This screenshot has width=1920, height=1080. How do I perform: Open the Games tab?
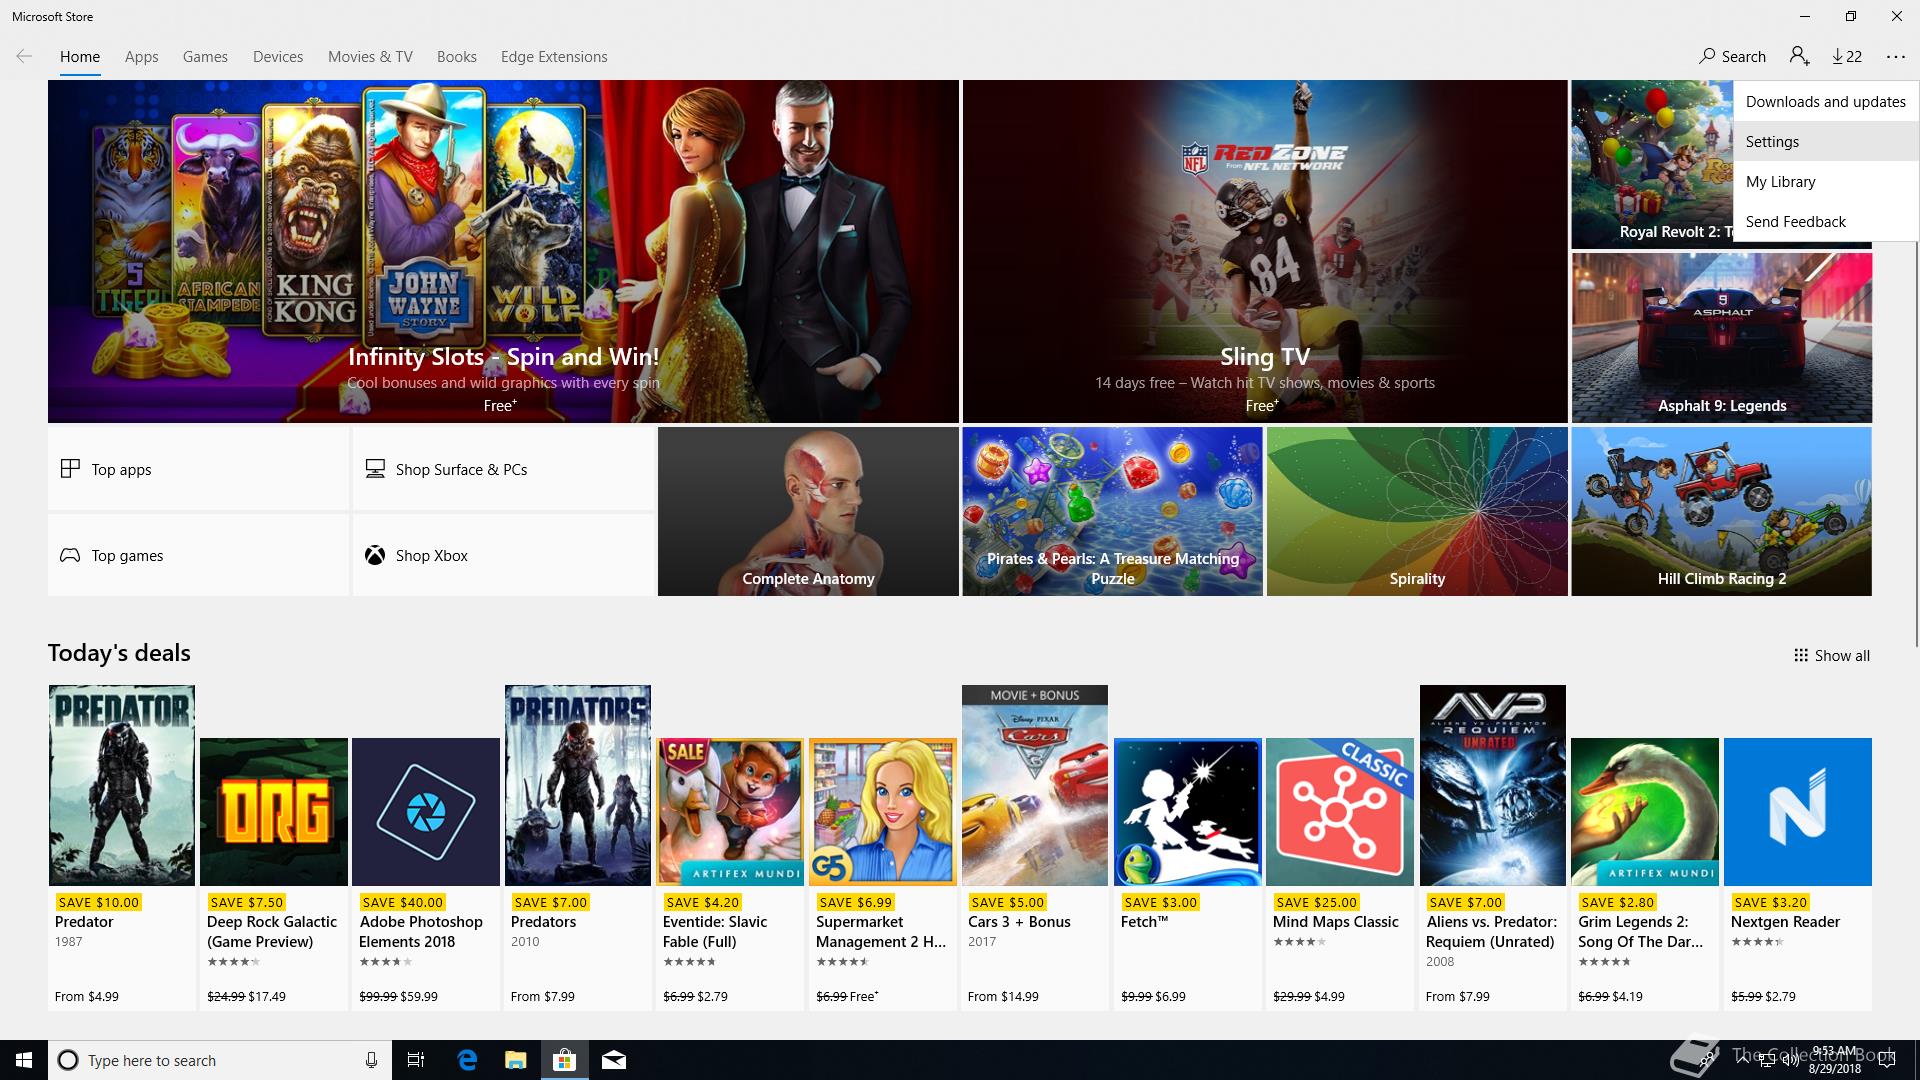pyautogui.click(x=205, y=57)
